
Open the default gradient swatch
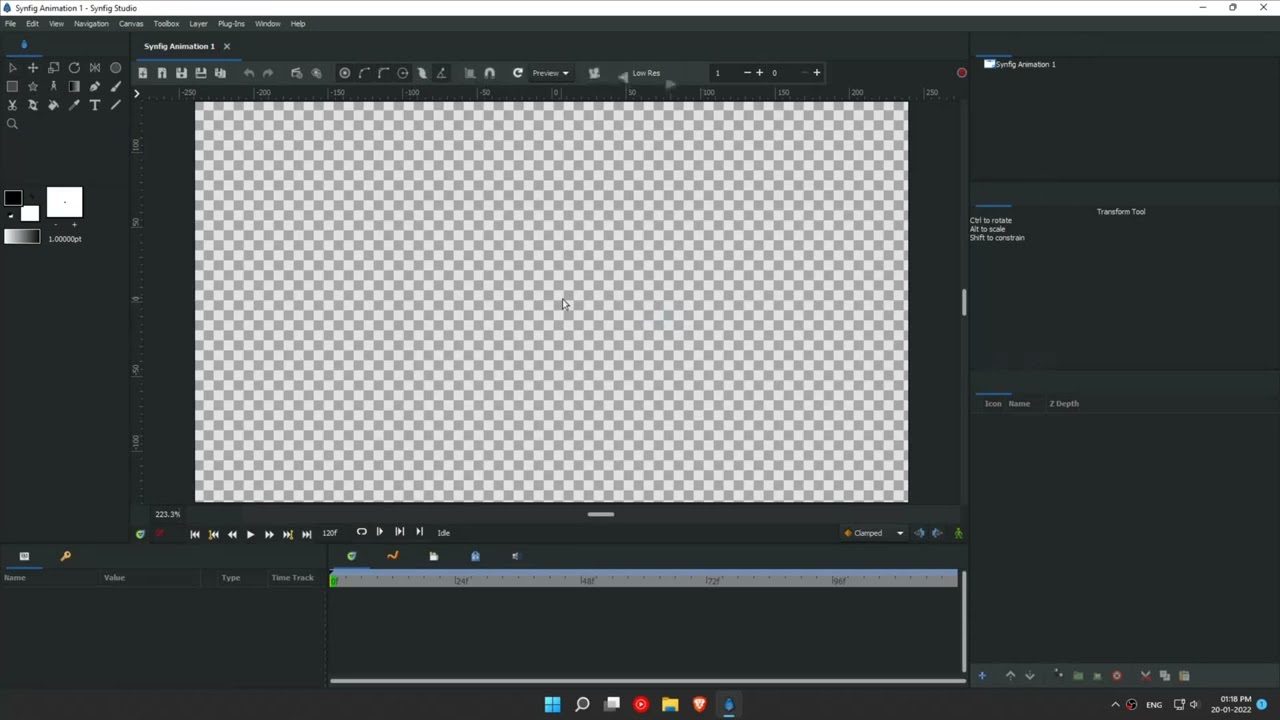[x=22, y=237]
